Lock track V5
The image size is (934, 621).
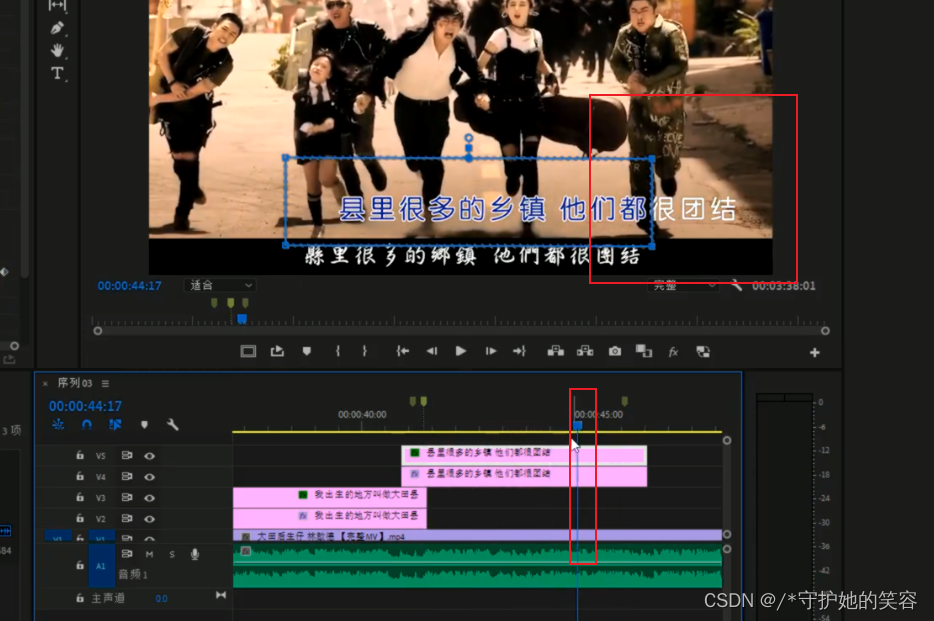(80, 455)
